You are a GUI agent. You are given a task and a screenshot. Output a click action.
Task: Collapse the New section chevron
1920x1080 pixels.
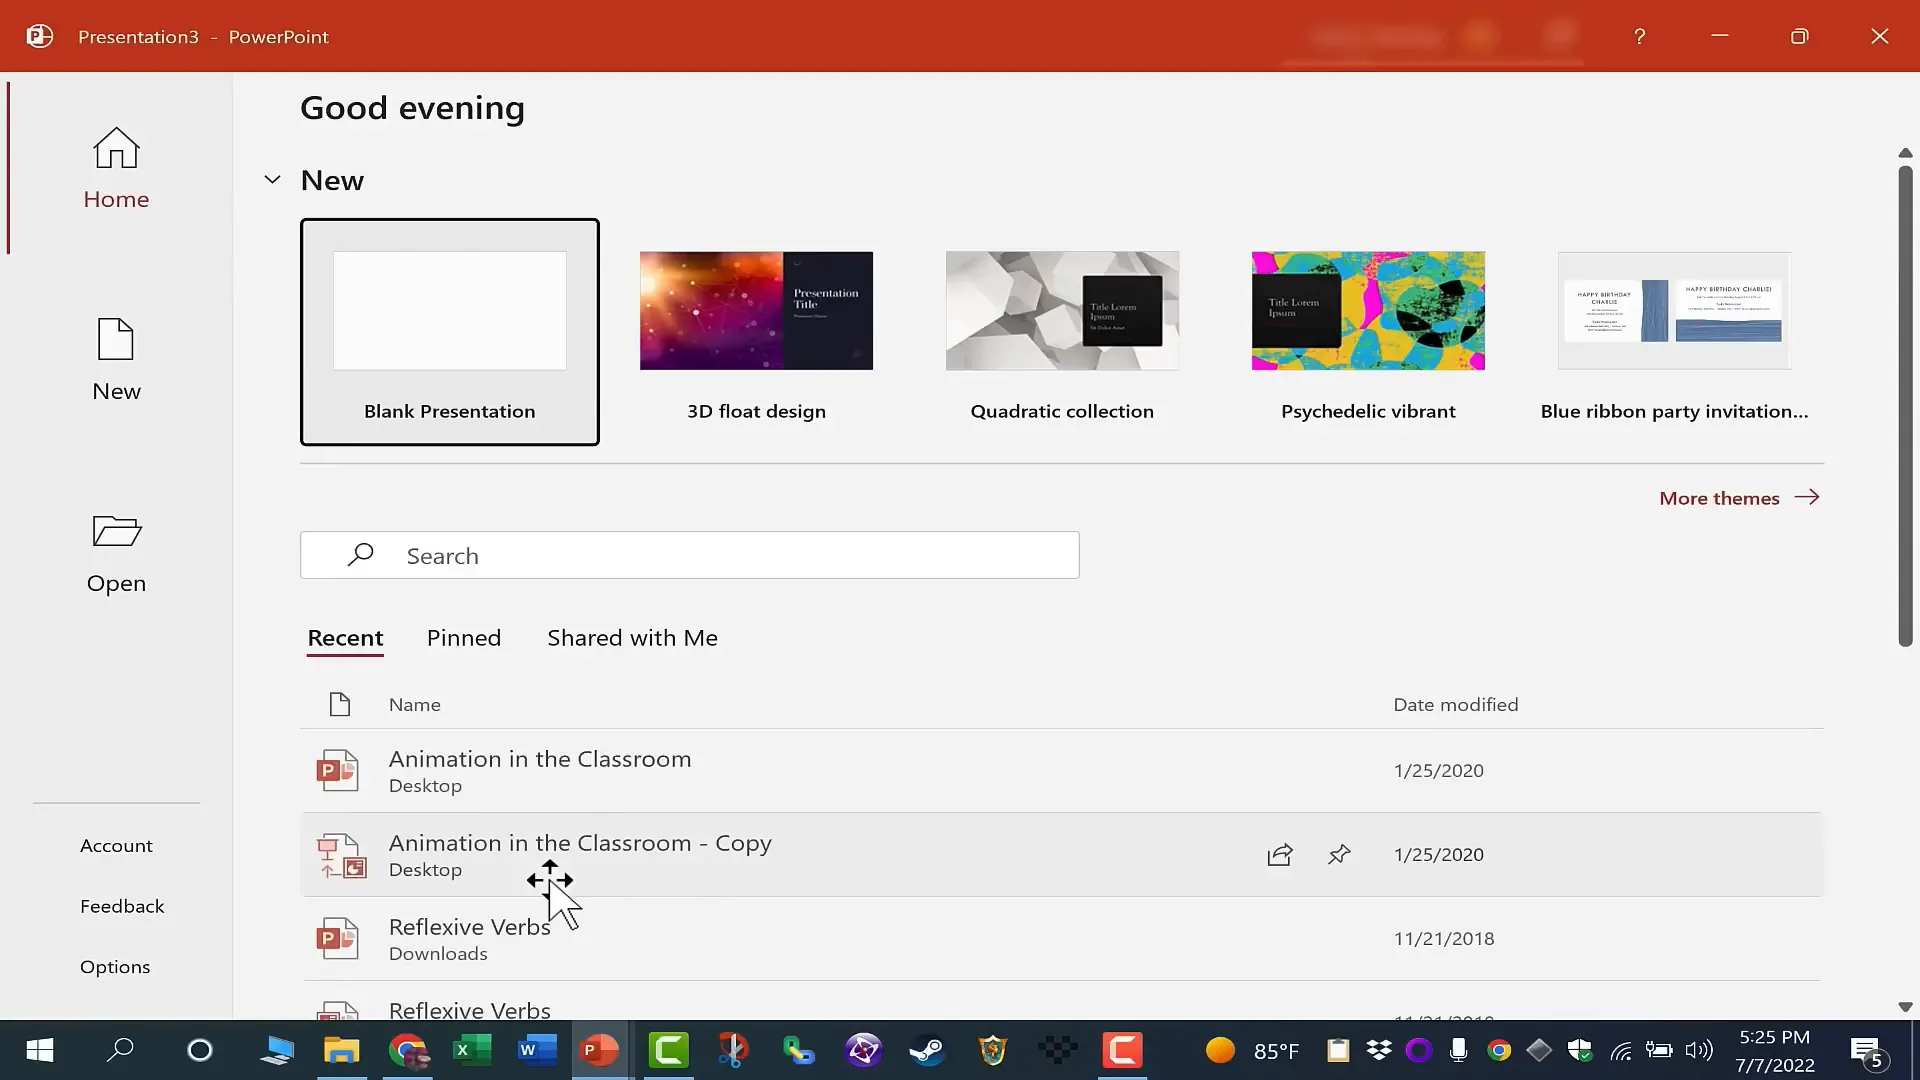(272, 180)
